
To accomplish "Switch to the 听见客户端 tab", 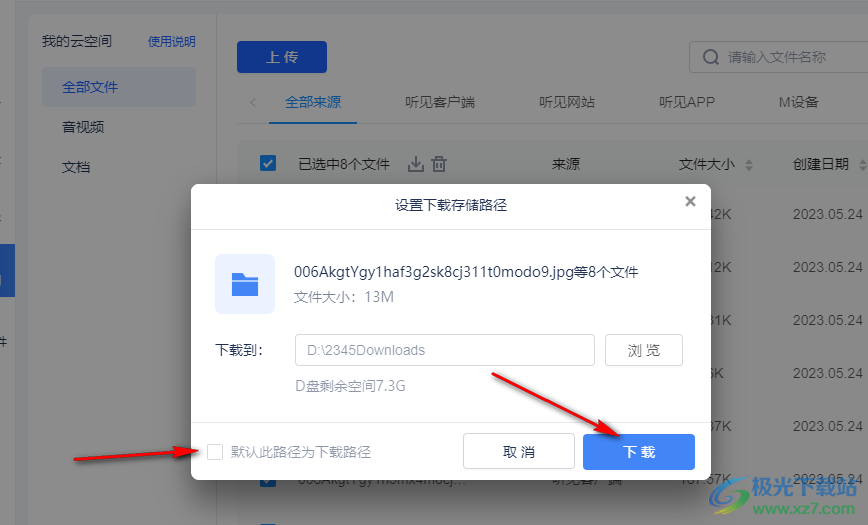I will click(440, 102).
